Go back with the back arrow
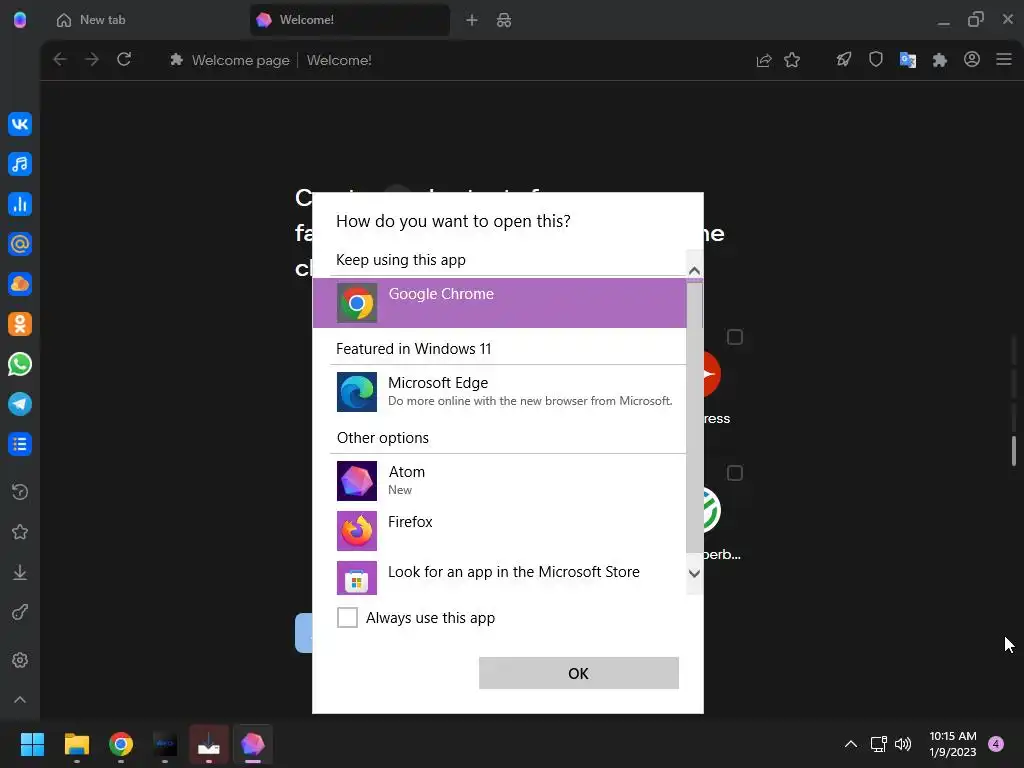The image size is (1024, 768). pyautogui.click(x=60, y=59)
